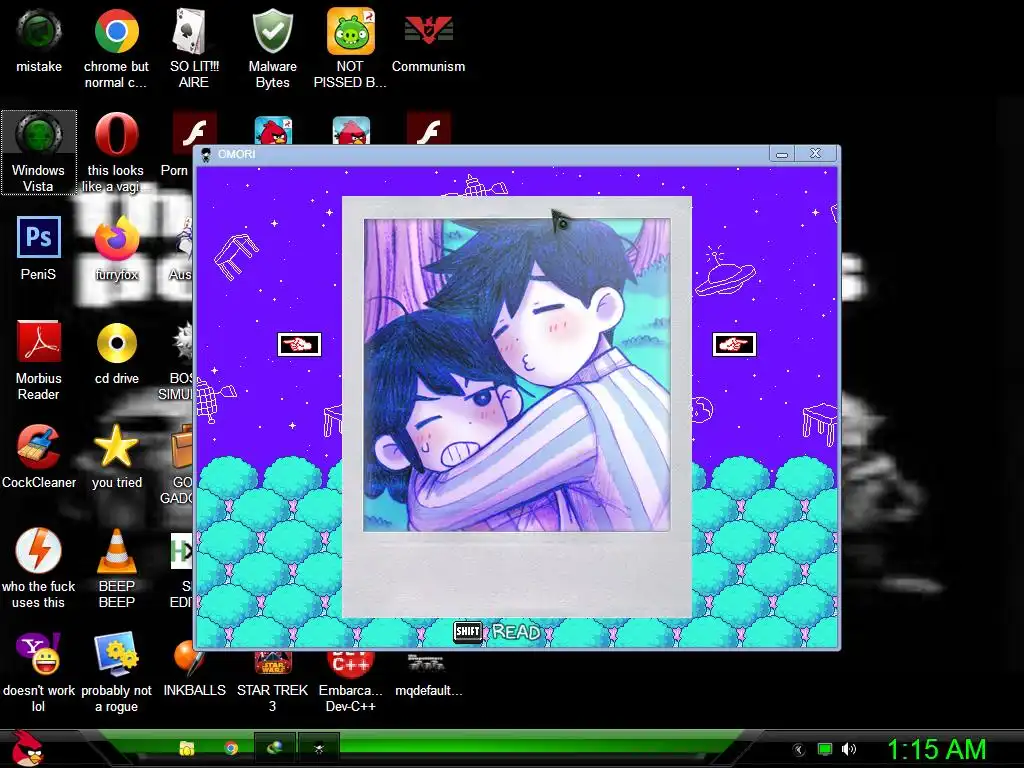Open the 'furryfox' Firefox icon
Viewport: 1024px width, 768px height.
[x=116, y=248]
